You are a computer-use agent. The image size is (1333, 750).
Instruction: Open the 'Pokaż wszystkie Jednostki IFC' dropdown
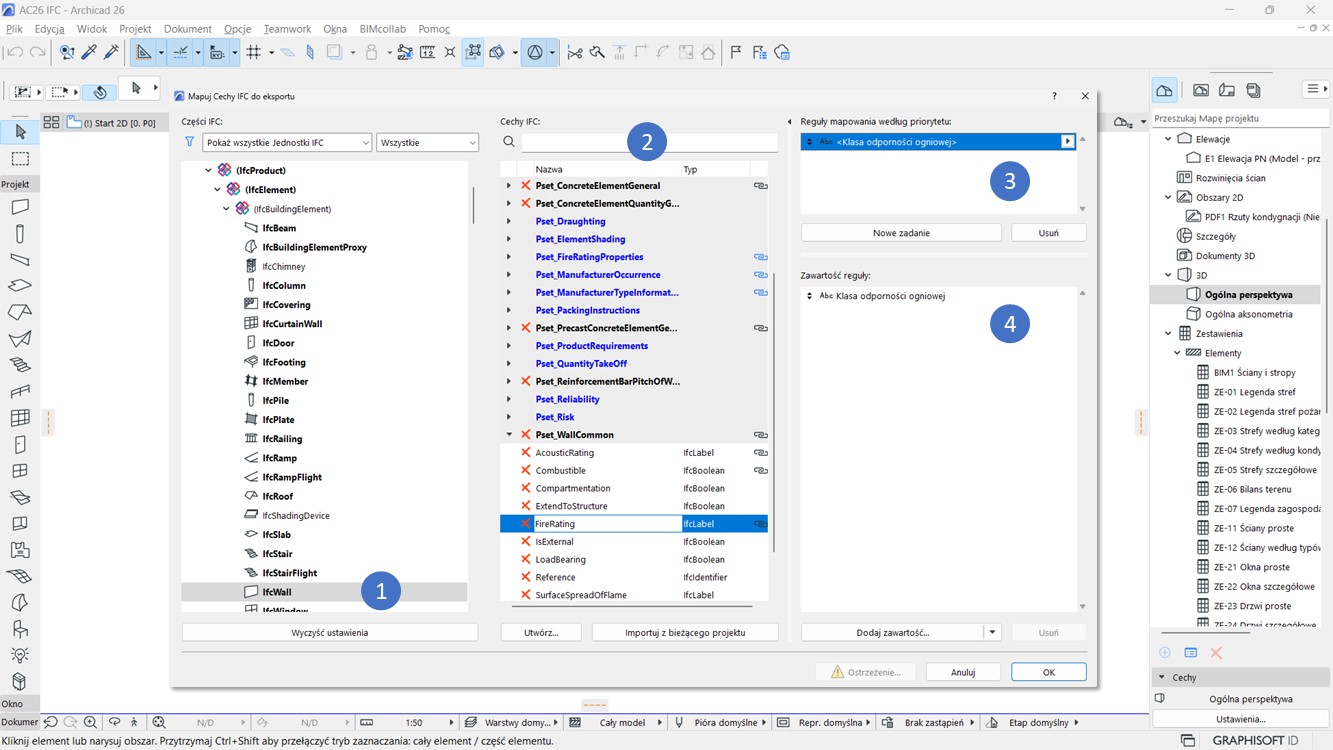pyautogui.click(x=287, y=143)
